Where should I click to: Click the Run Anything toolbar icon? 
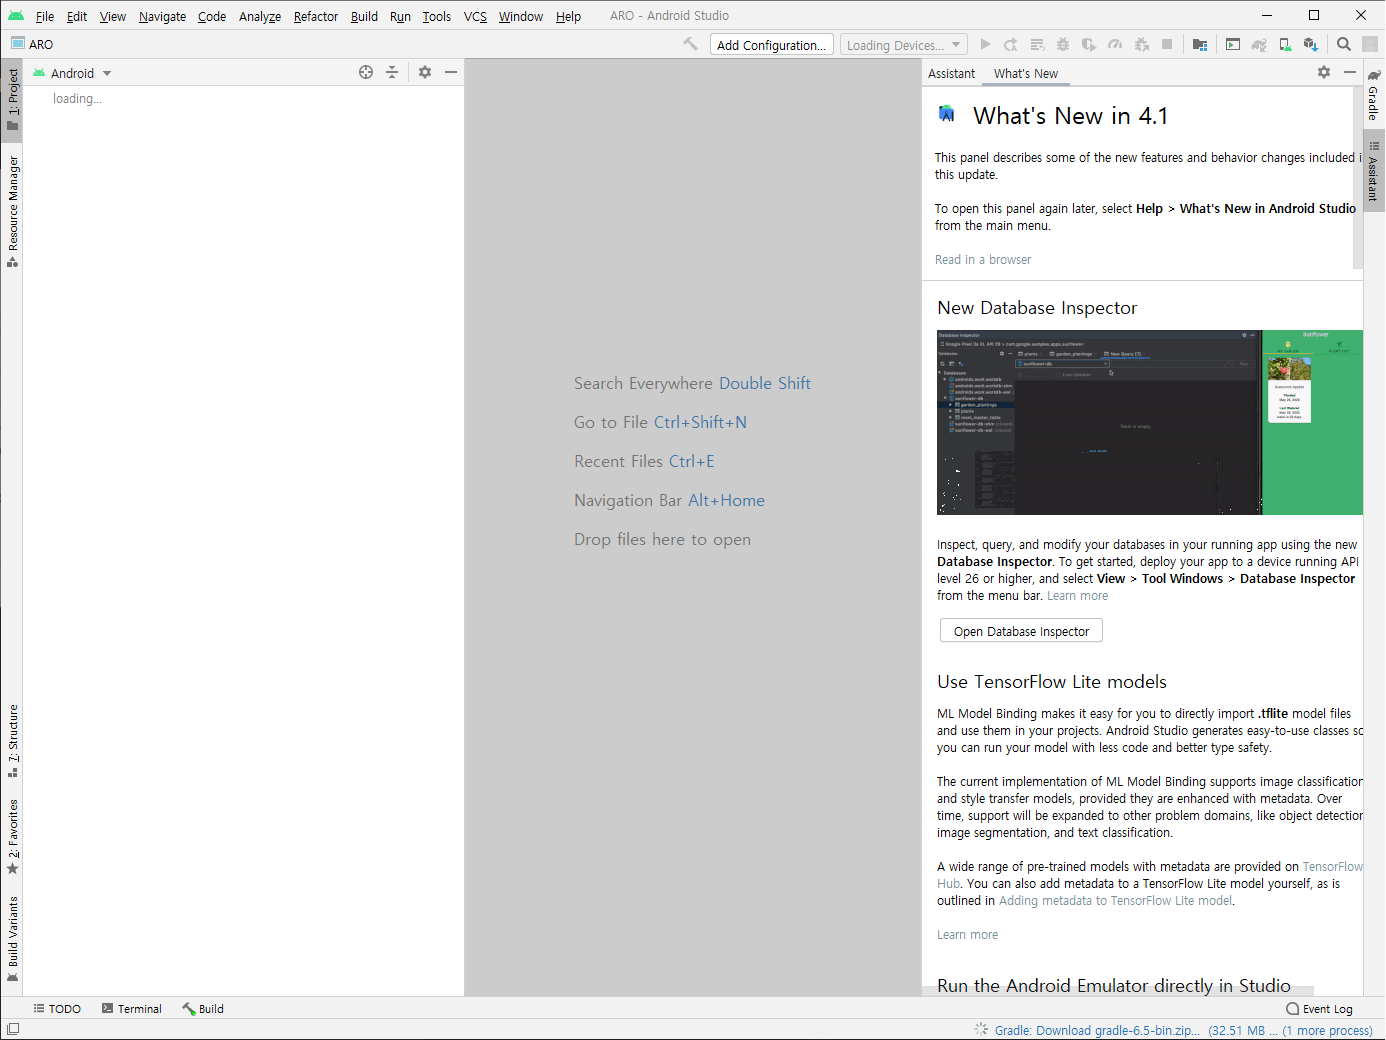pyautogui.click(x=1233, y=44)
